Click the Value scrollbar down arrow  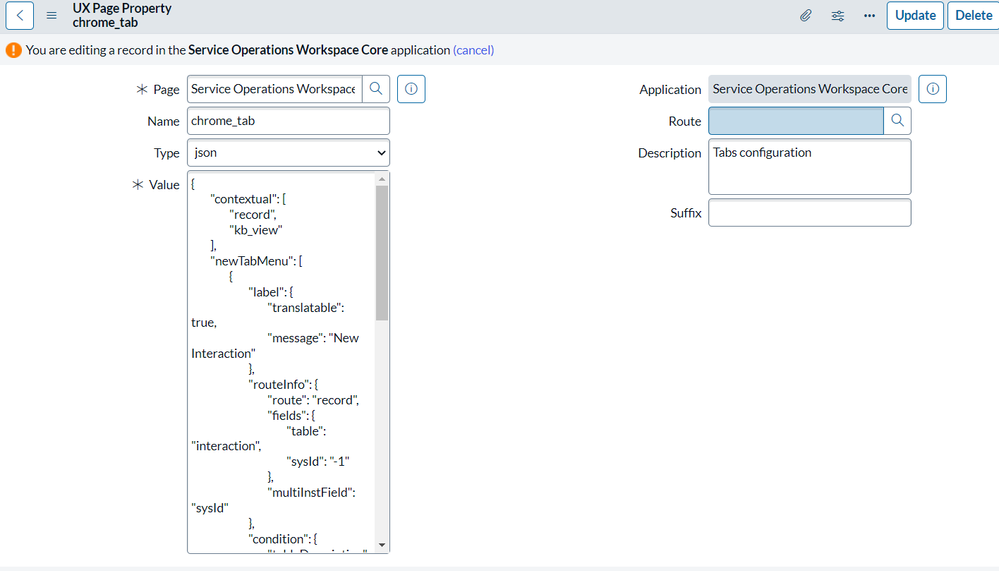click(x=382, y=545)
